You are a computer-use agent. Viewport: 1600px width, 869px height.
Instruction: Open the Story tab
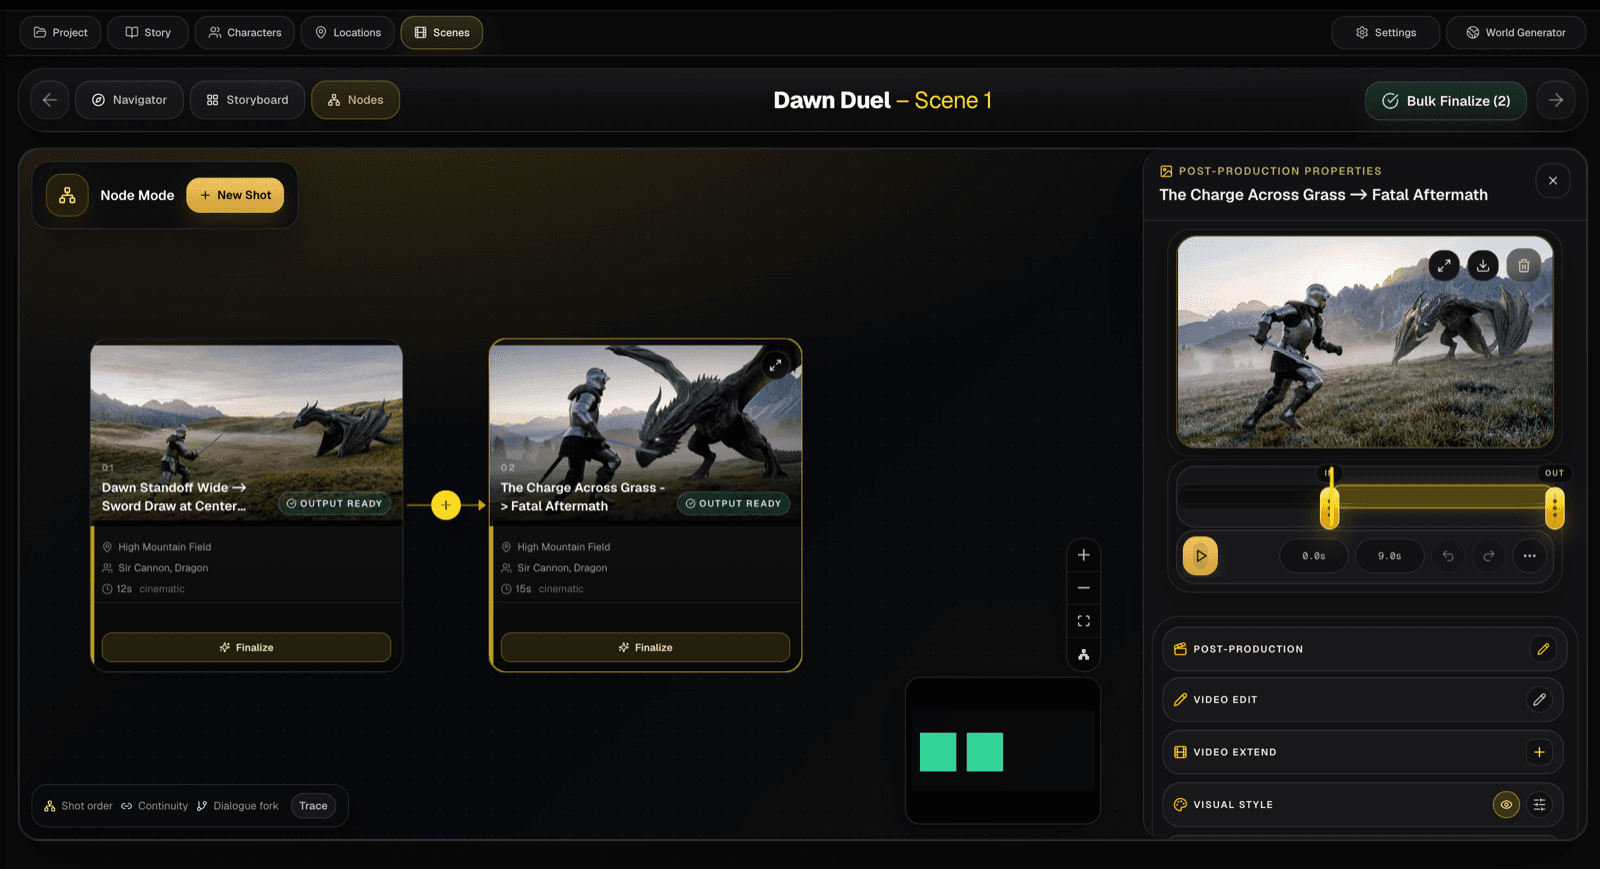click(x=148, y=32)
